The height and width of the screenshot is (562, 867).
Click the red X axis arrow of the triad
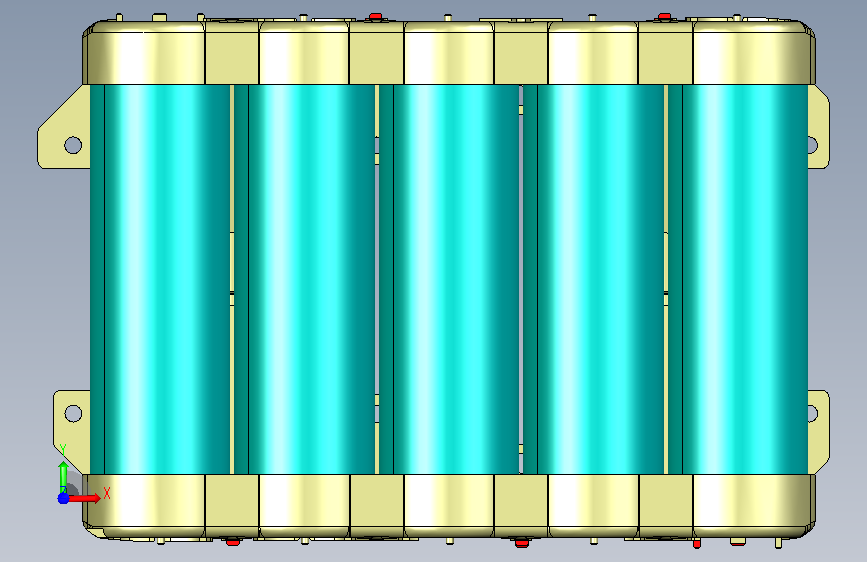tap(85, 498)
